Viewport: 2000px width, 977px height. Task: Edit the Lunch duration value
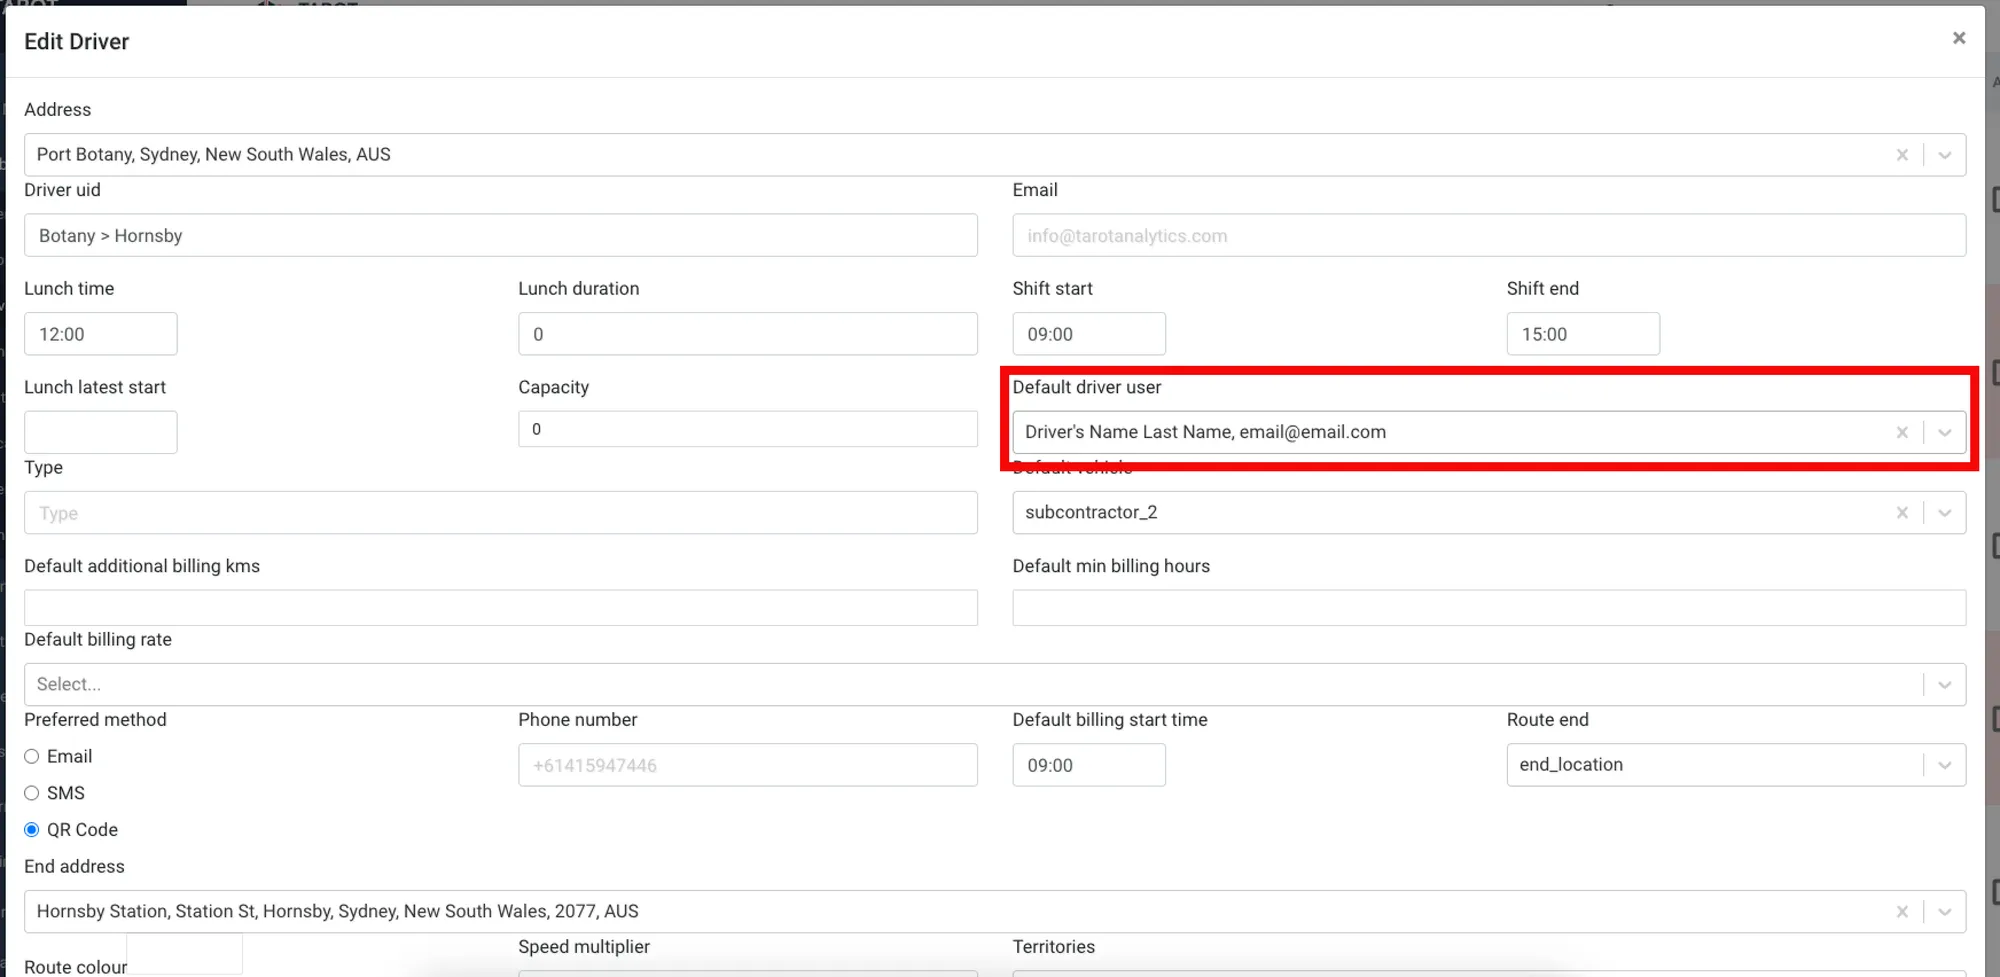(x=748, y=334)
